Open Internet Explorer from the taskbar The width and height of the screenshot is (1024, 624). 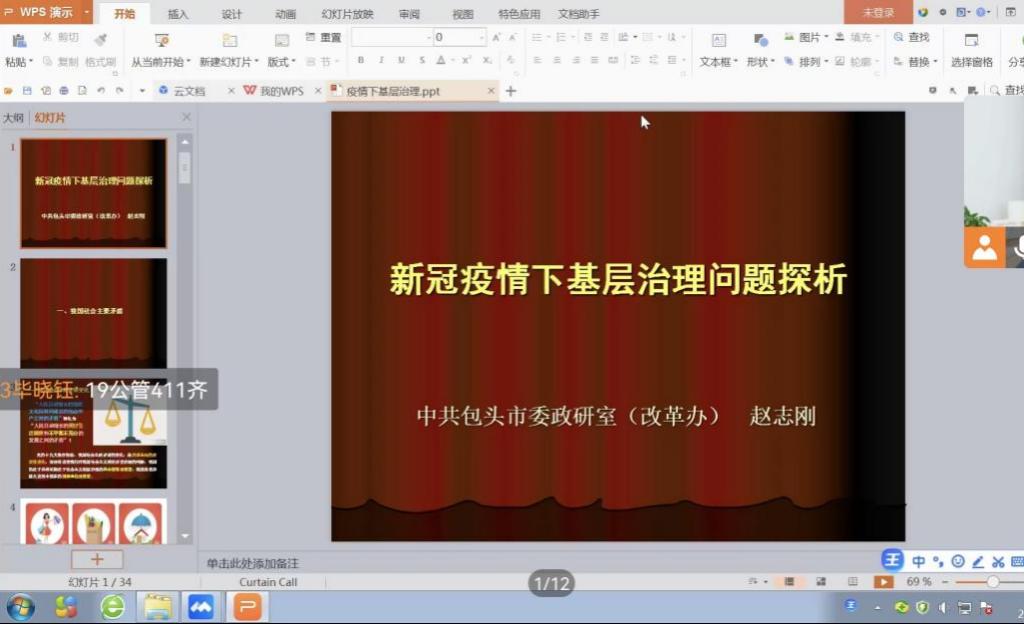coord(112,606)
